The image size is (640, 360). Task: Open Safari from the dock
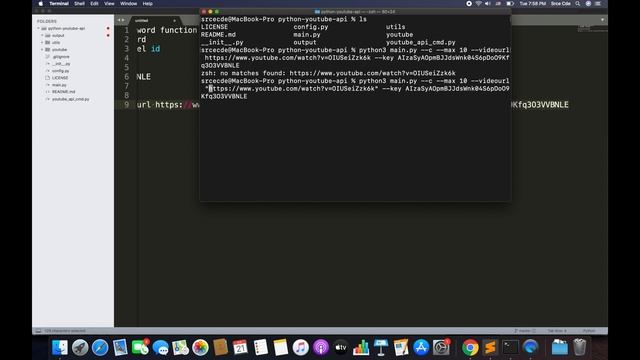(100, 347)
